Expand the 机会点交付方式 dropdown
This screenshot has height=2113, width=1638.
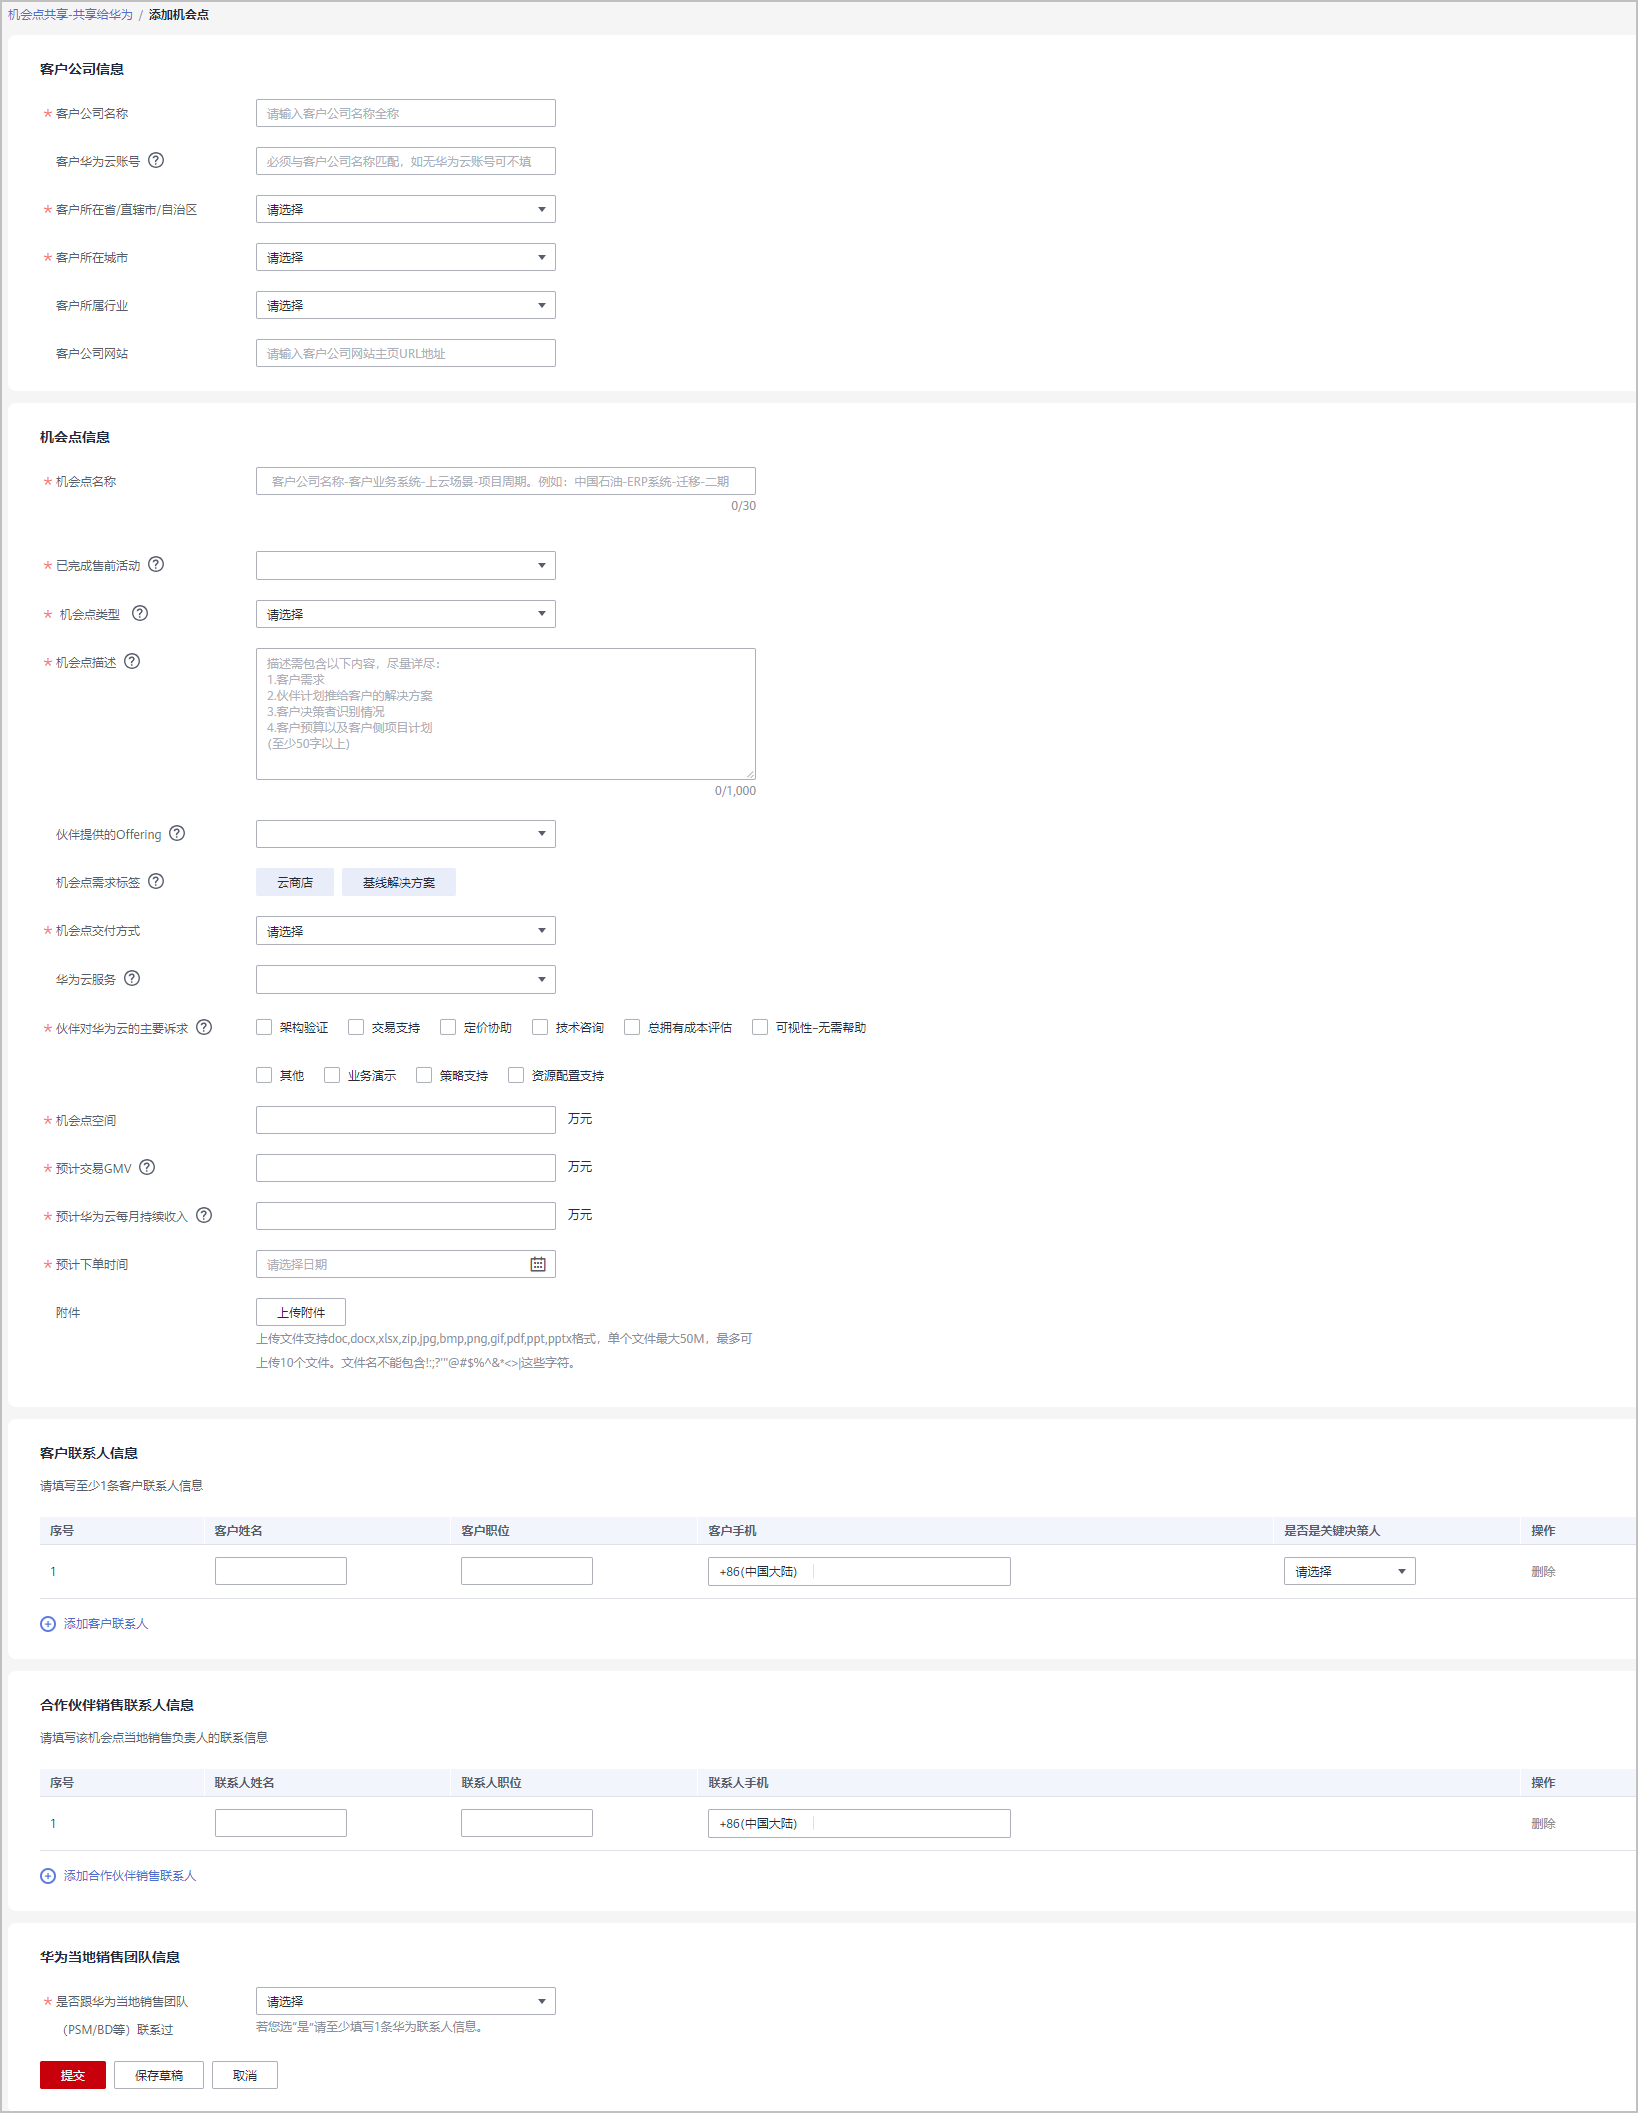coord(406,931)
